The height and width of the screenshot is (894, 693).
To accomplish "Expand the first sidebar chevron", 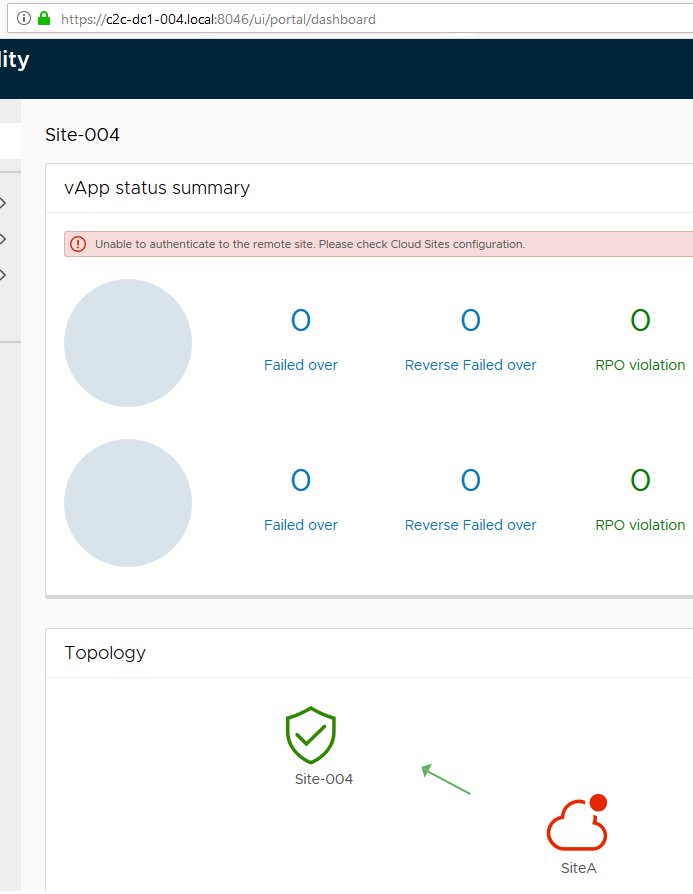I will (x=4, y=203).
